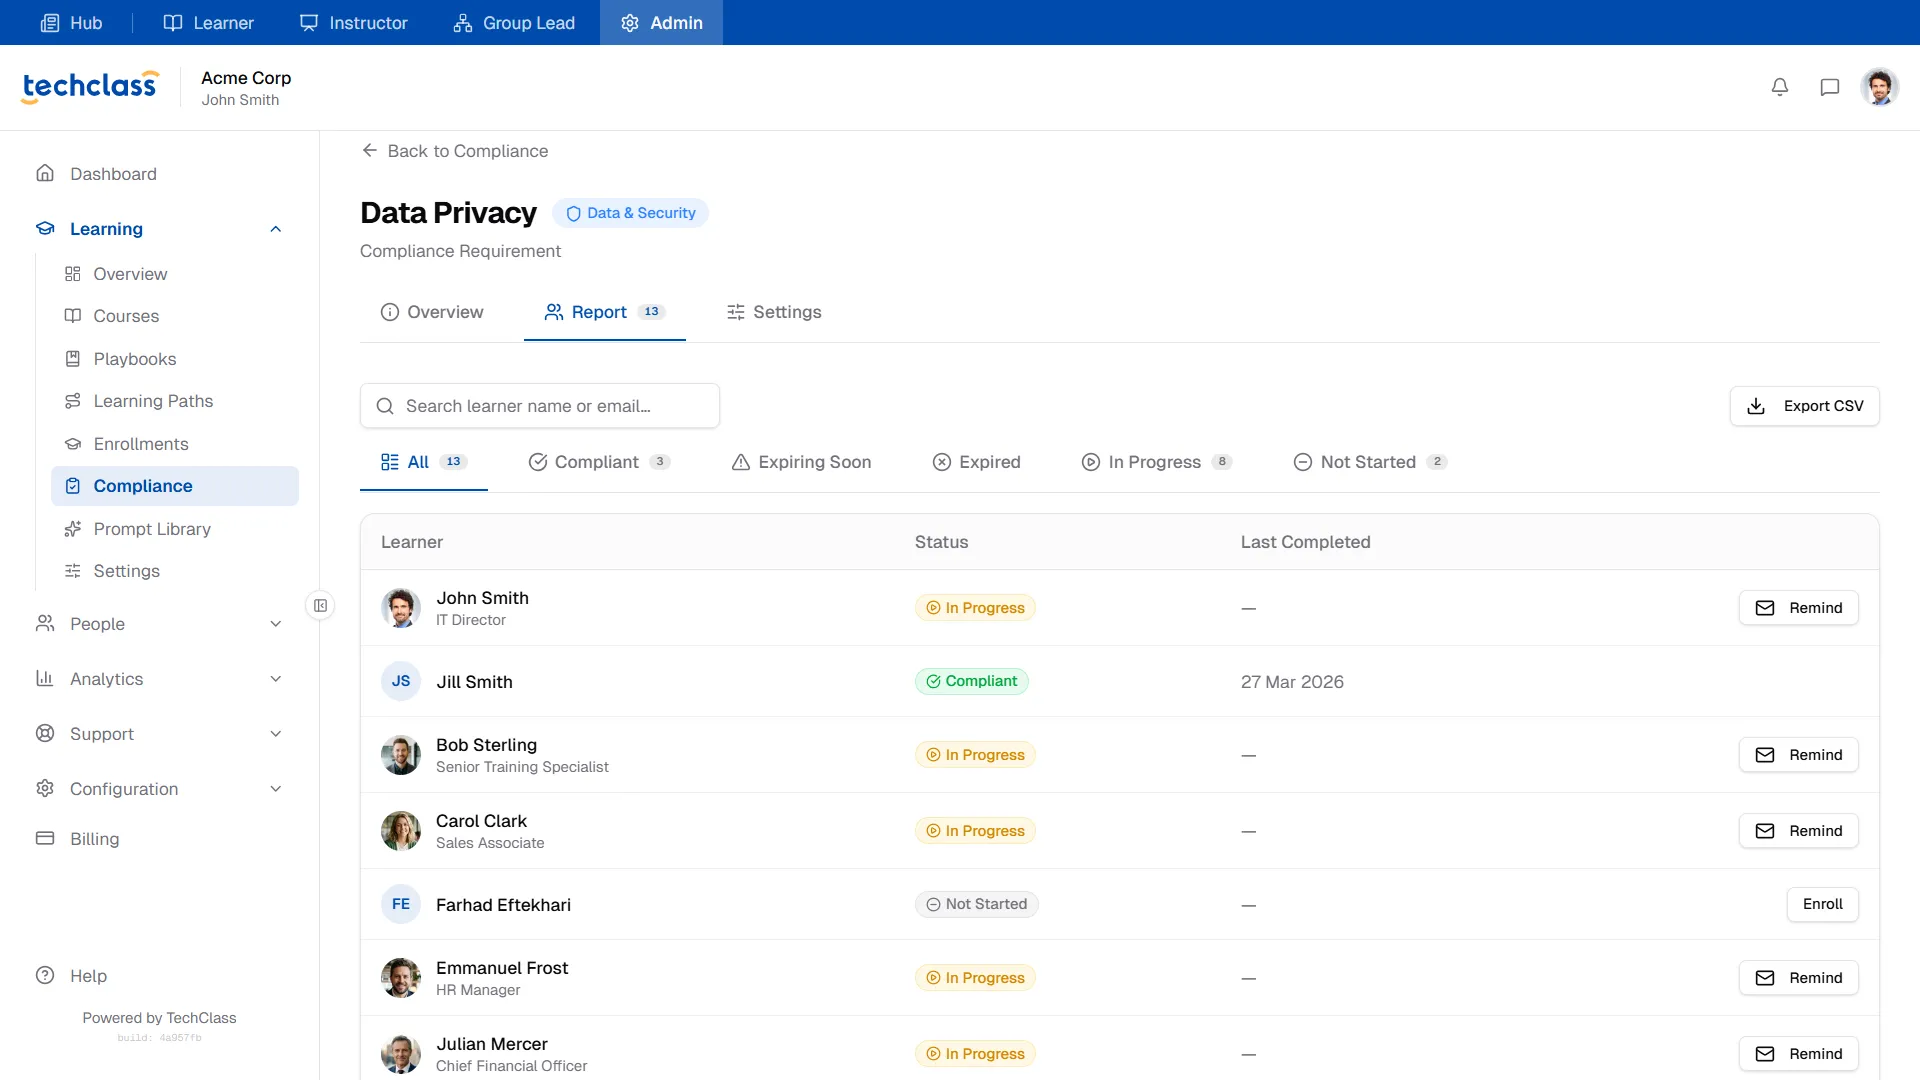The width and height of the screenshot is (1920, 1080).
Task: Click Bob Sterling's avatar
Action: click(401, 755)
